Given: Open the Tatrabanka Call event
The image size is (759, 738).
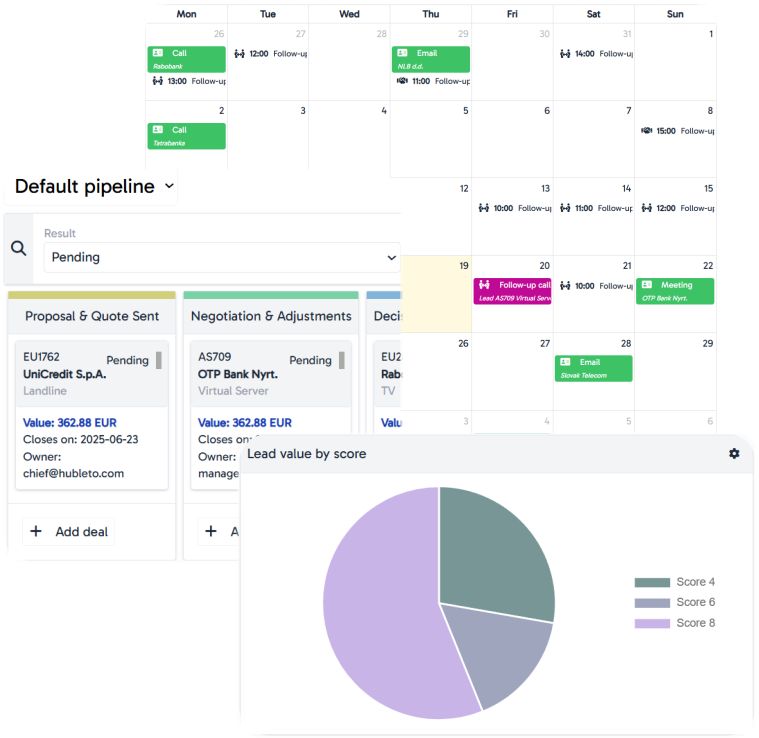Looking at the screenshot, I should pyautogui.click(x=186, y=135).
